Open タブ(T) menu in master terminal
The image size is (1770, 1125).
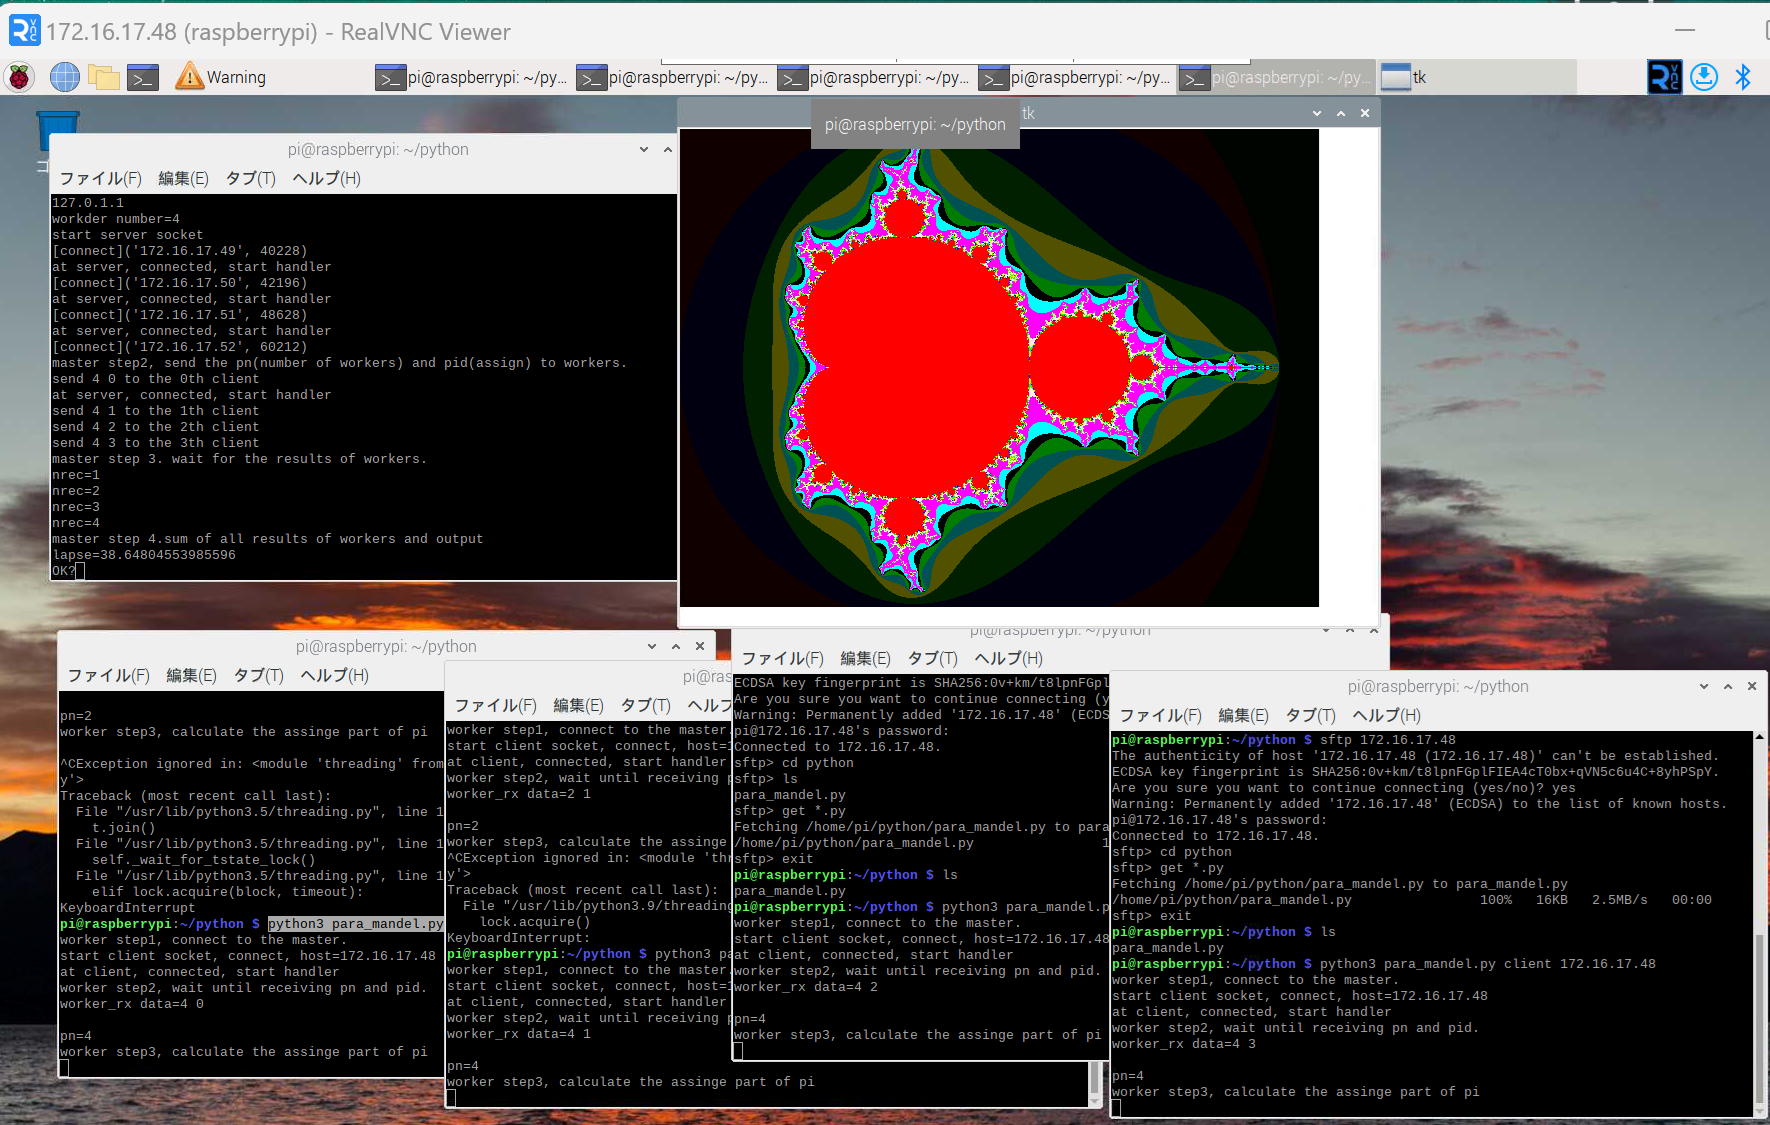(250, 178)
